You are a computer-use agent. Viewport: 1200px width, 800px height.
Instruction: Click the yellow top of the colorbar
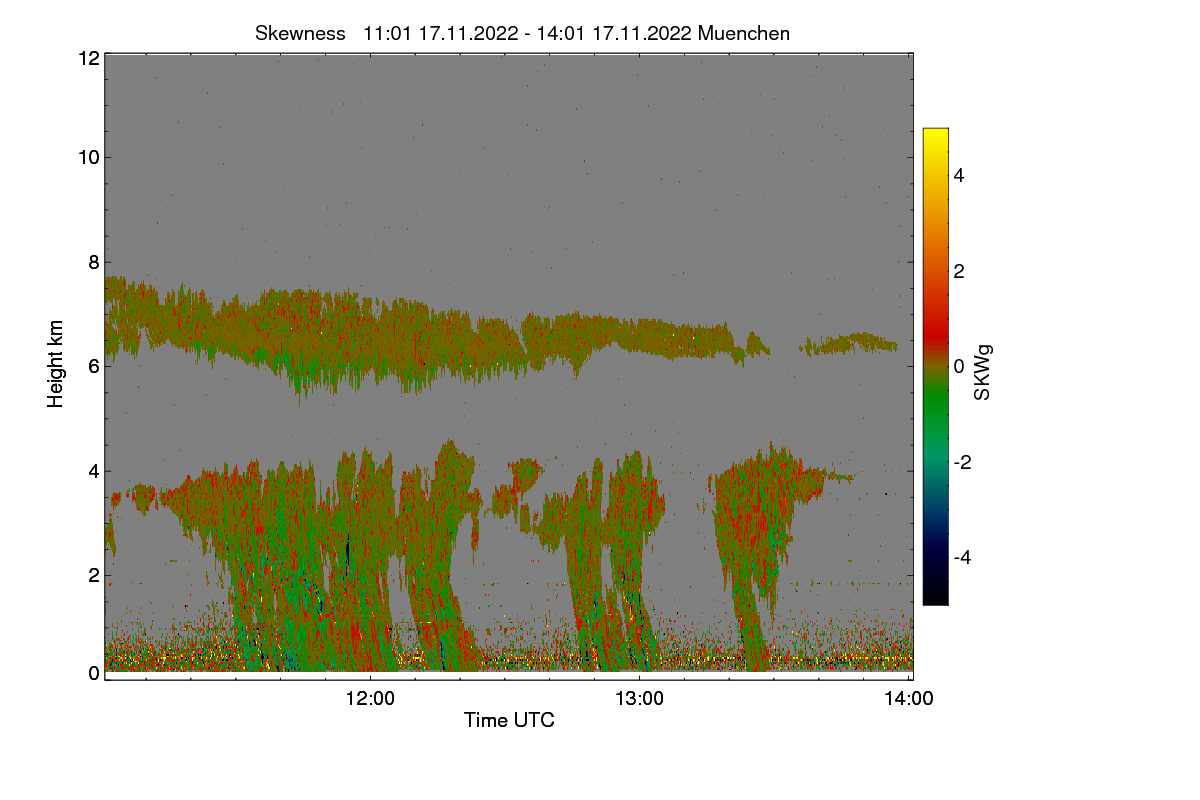[935, 135]
